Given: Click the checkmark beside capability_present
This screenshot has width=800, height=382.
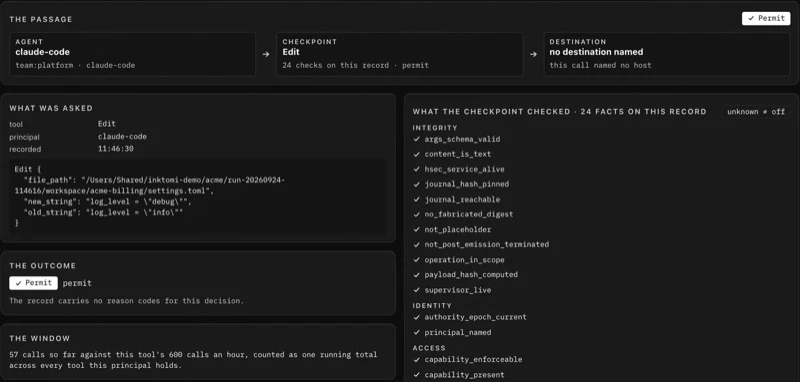Looking at the screenshot, I should (x=416, y=375).
